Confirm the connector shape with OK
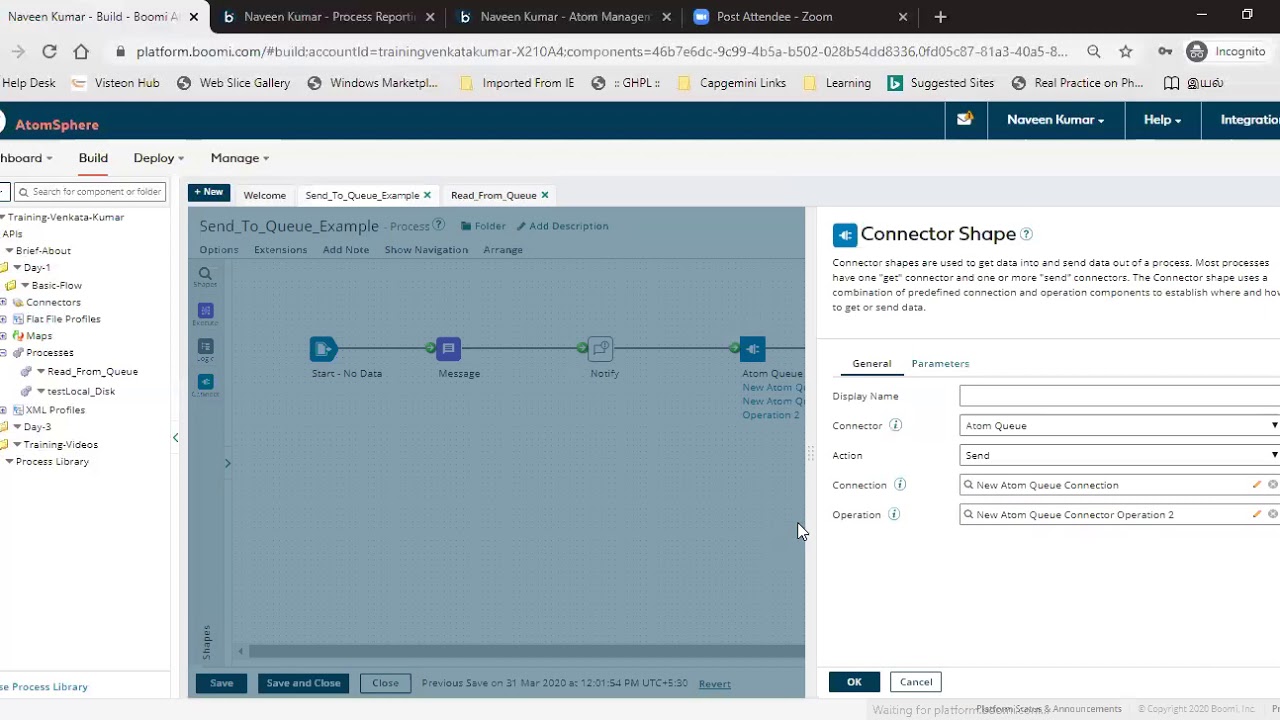 (x=854, y=682)
